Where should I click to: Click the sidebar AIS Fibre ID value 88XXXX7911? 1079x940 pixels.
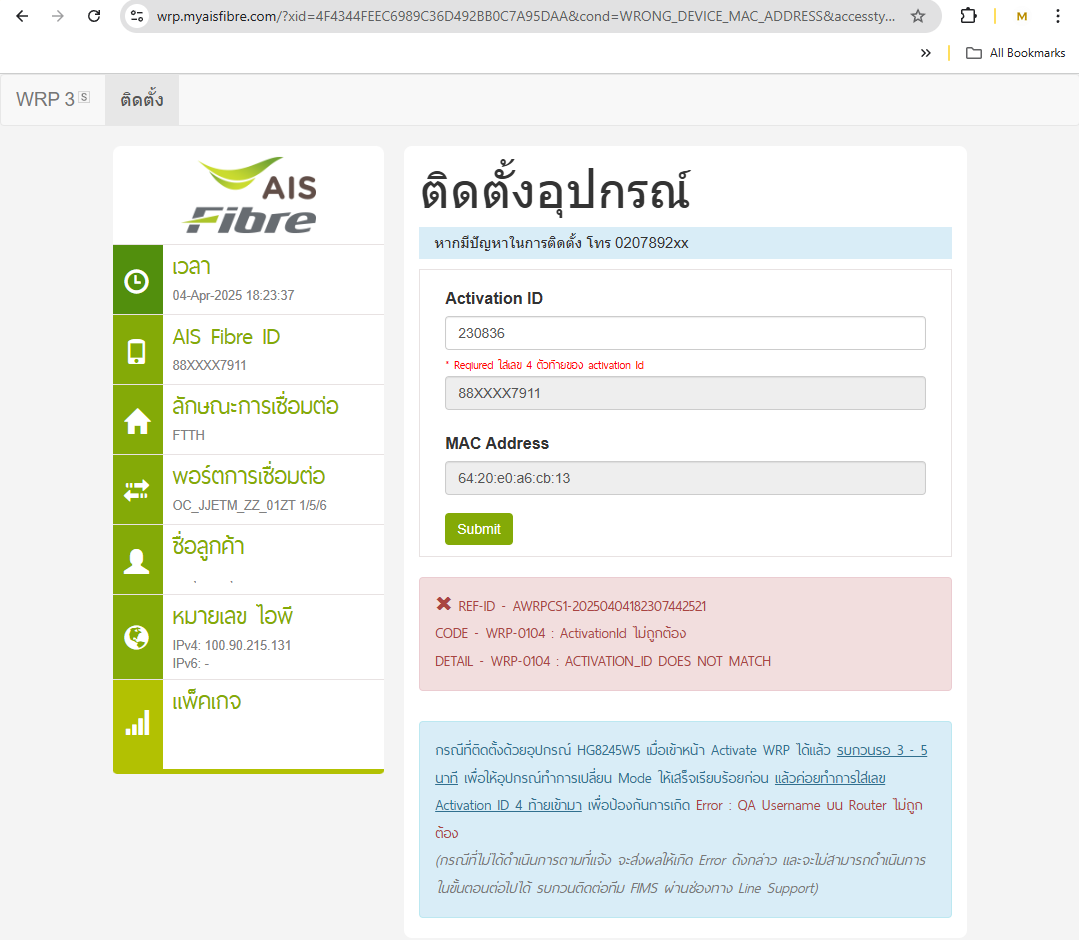click(209, 365)
